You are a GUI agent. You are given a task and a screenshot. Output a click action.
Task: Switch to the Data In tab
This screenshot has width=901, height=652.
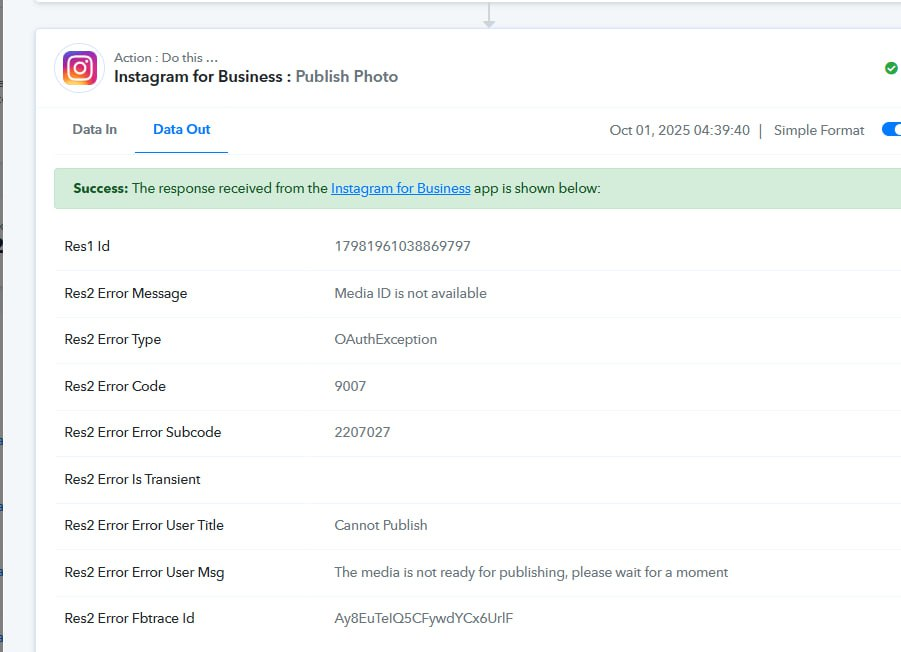95,130
